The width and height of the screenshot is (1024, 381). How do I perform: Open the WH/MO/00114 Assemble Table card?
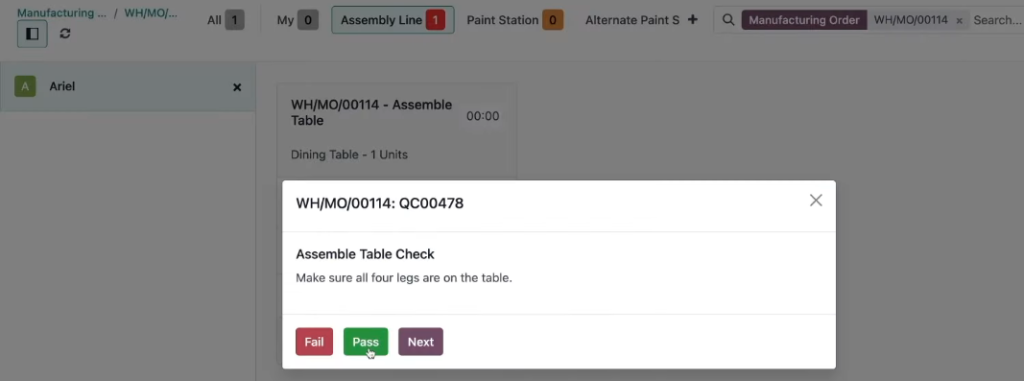tap(397, 131)
